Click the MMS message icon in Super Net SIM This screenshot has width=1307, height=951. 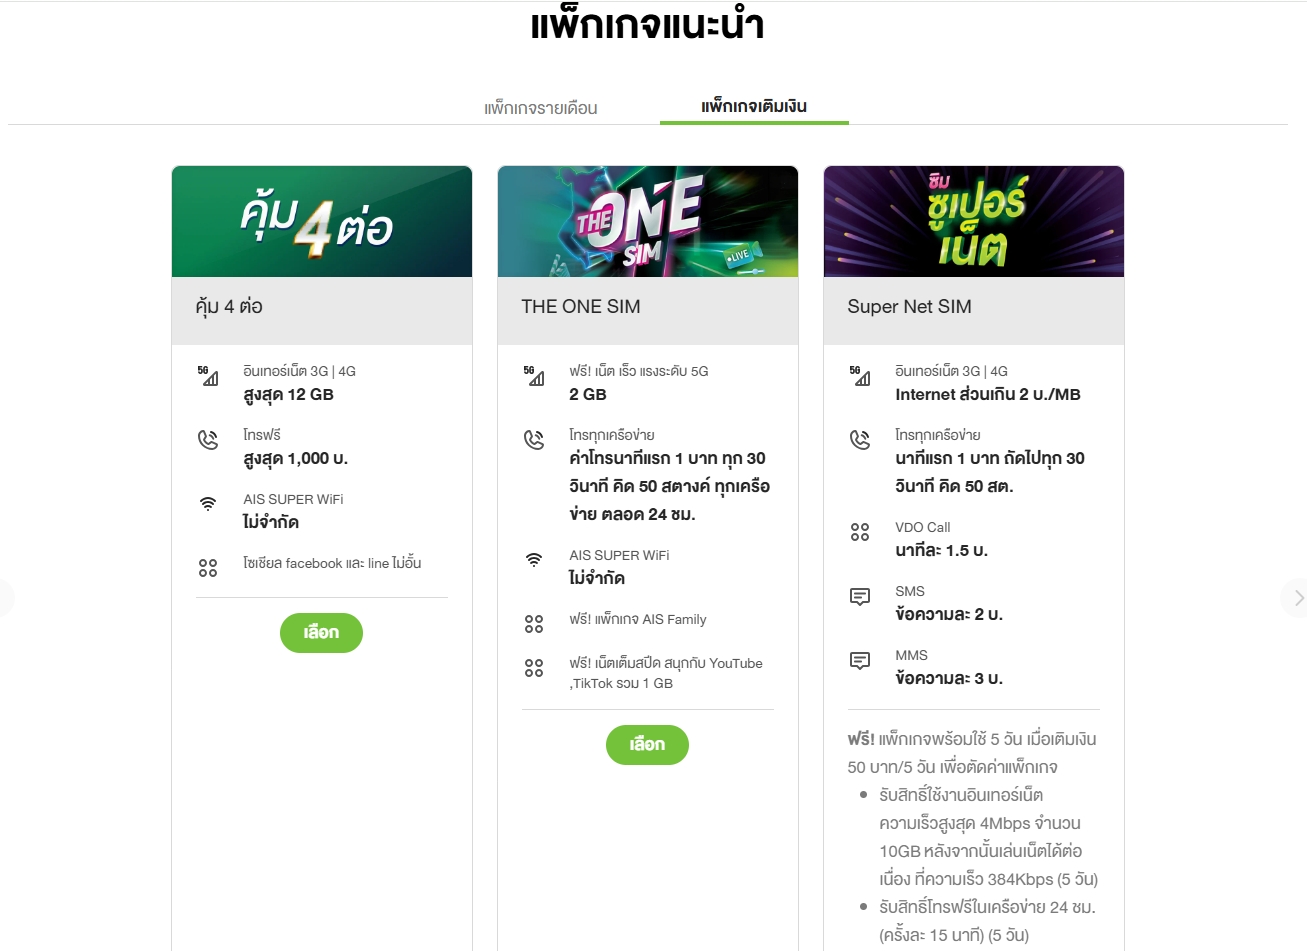tap(860, 660)
